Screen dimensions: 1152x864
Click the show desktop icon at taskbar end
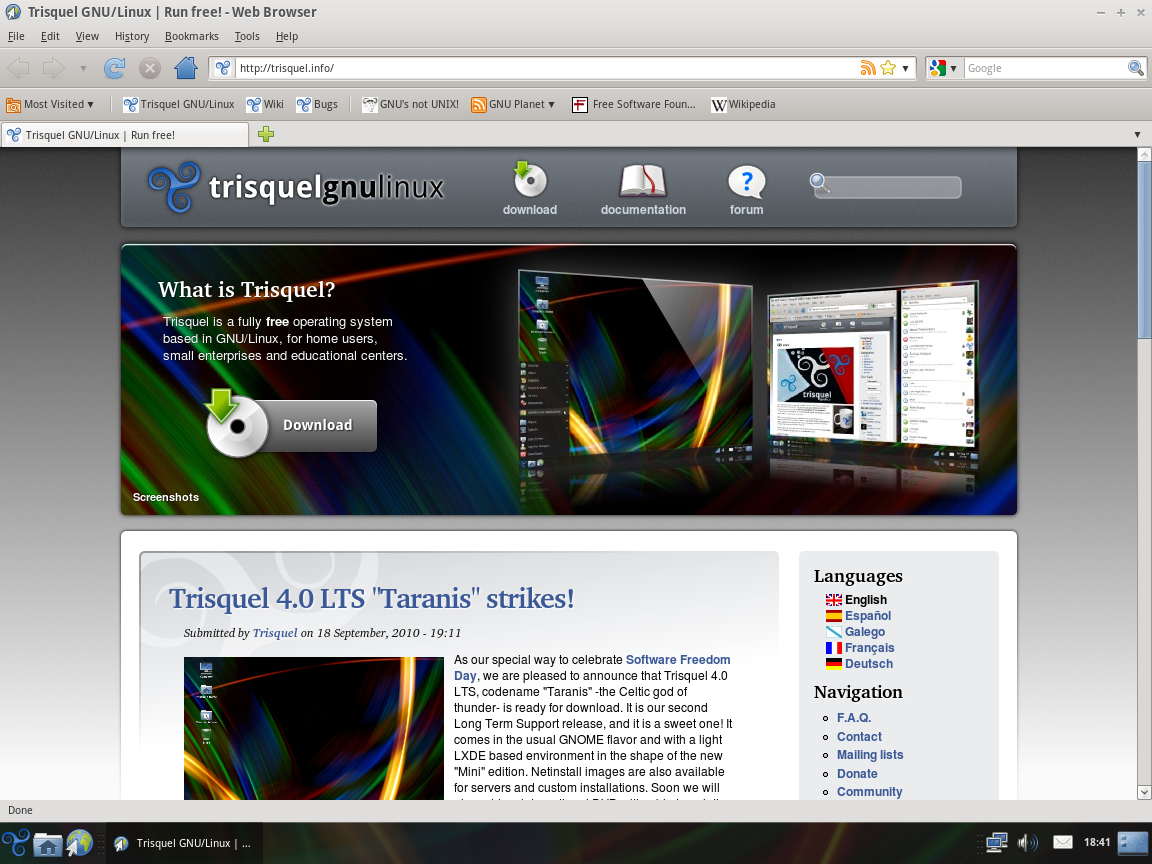point(1132,843)
